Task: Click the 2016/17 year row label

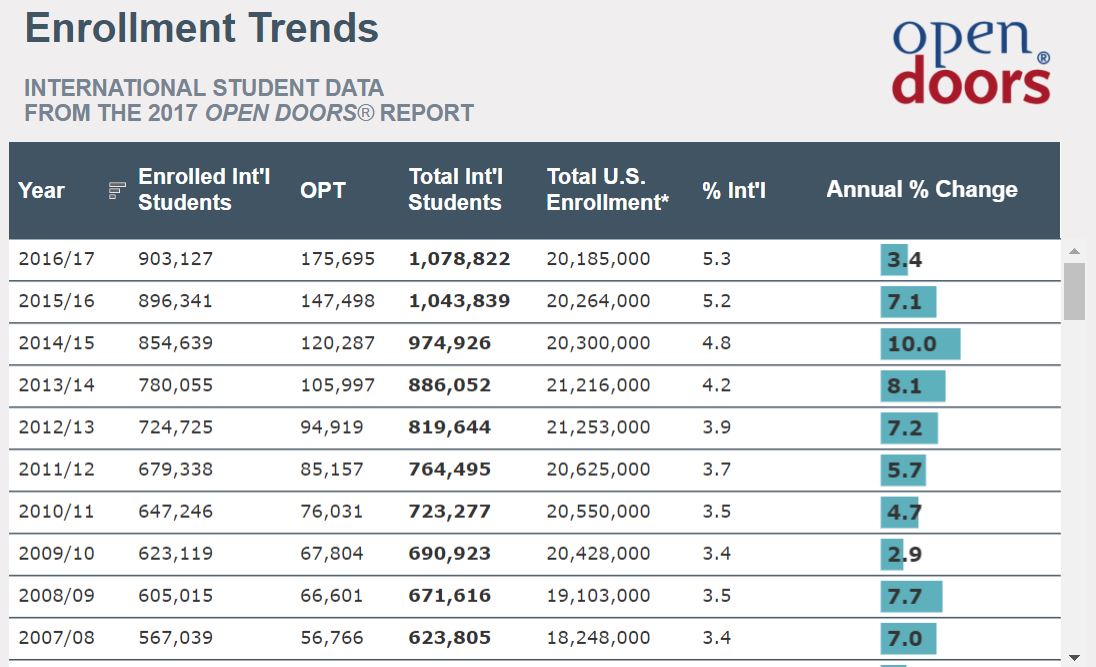Action: click(x=57, y=259)
